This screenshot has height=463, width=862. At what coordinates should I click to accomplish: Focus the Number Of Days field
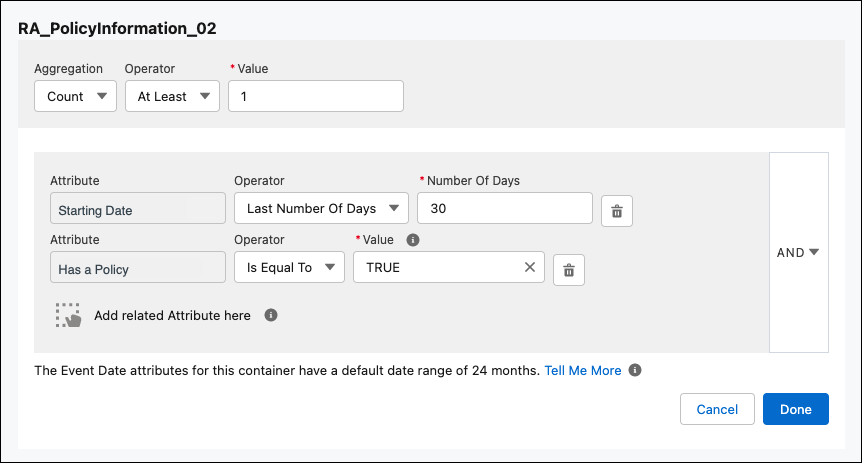click(505, 208)
